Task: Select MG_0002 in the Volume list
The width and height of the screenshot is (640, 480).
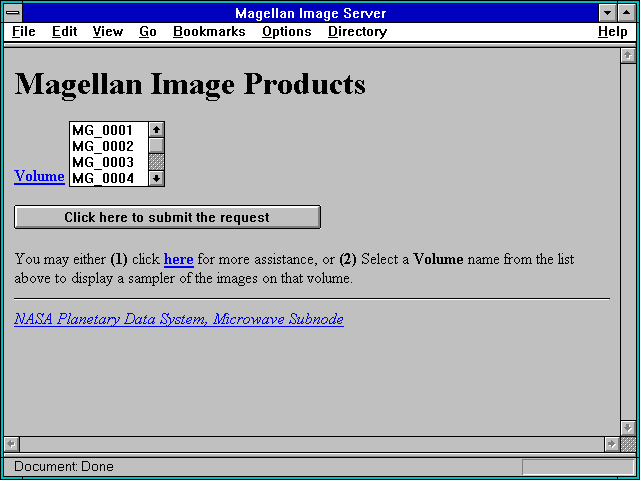Action: point(109,146)
